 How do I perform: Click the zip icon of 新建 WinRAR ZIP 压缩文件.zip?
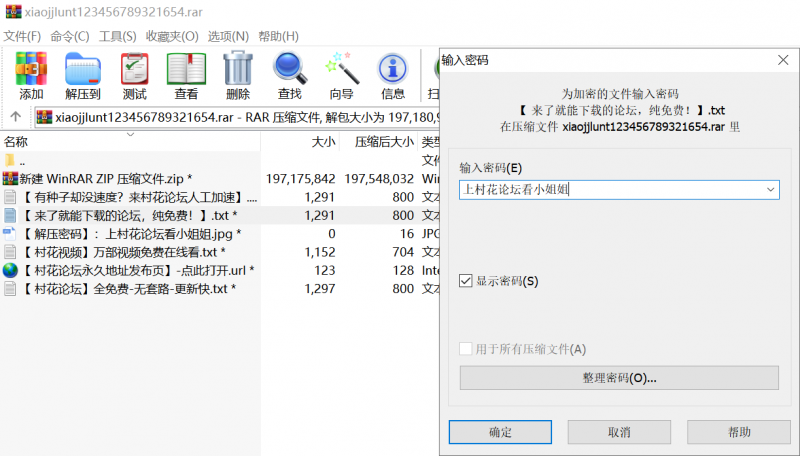click(10, 179)
